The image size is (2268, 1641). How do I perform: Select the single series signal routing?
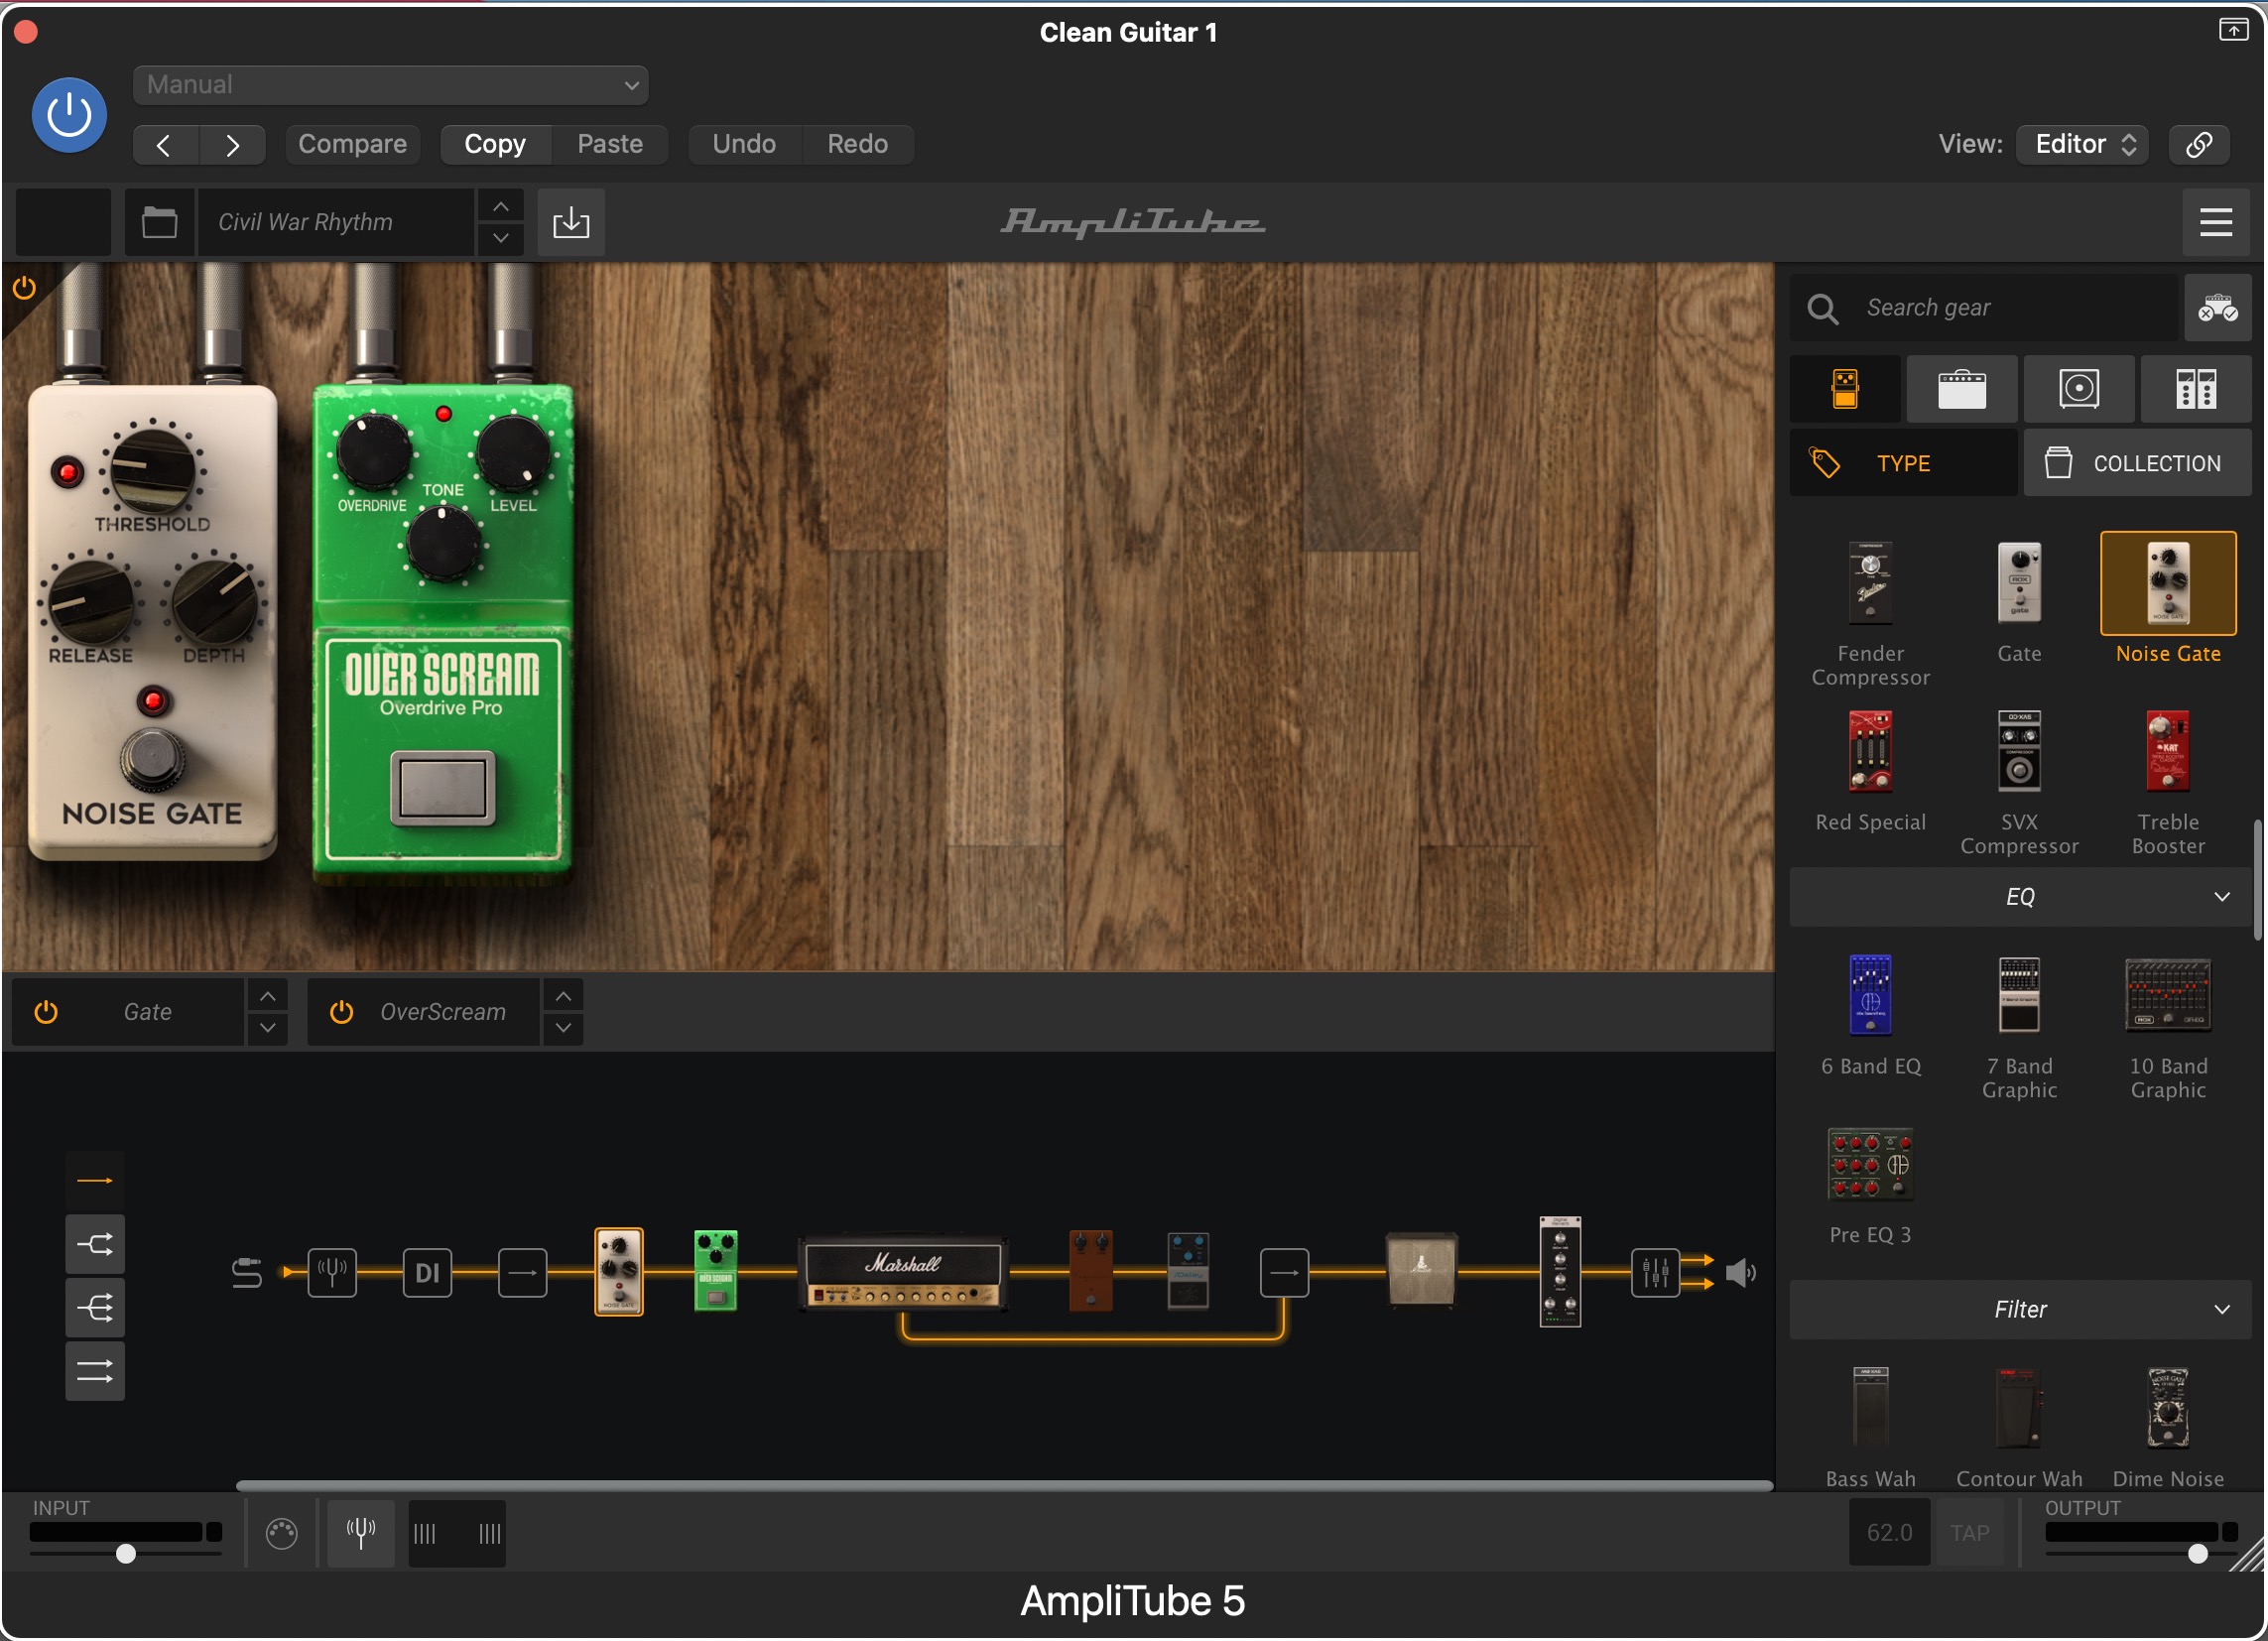point(95,1181)
